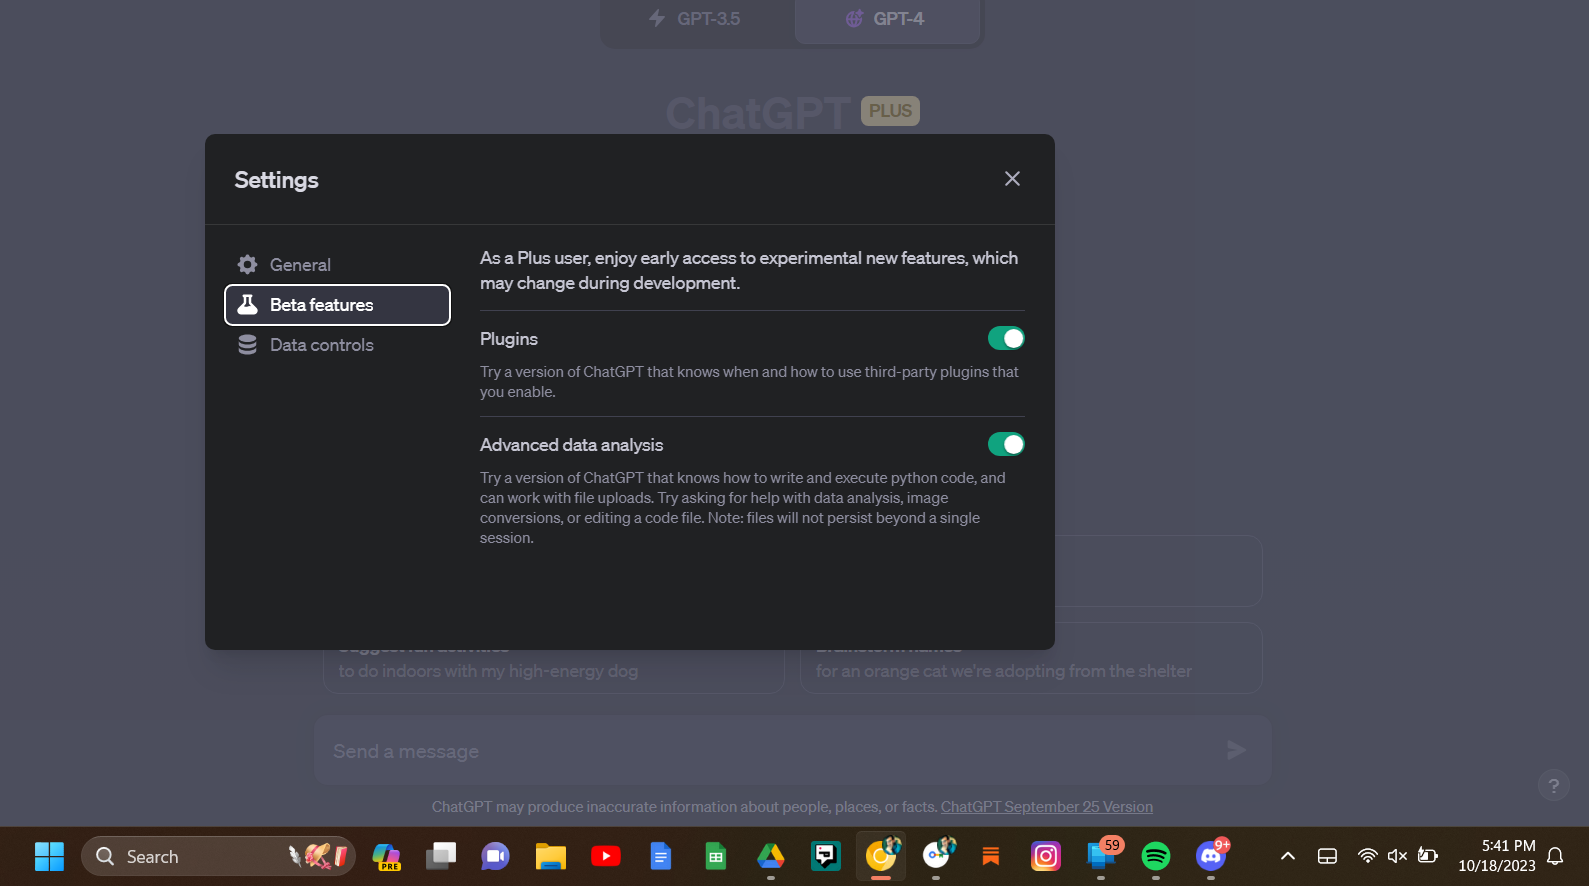1589x886 pixels.
Task: Open the Windows Start menu
Action: pyautogui.click(x=49, y=857)
